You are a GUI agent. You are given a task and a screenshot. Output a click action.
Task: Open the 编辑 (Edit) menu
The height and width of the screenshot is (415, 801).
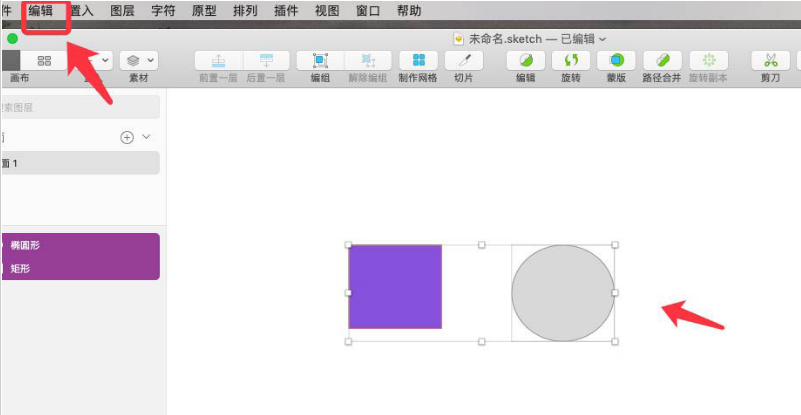click(x=41, y=11)
